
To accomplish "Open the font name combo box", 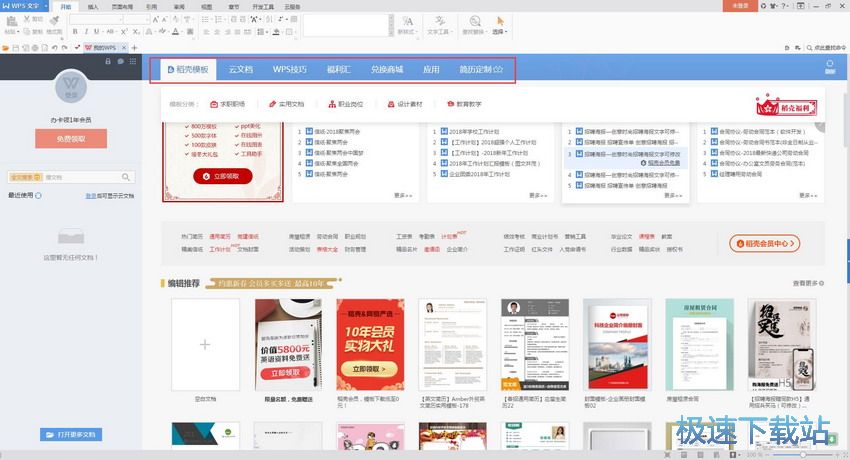I will pos(96,20).
